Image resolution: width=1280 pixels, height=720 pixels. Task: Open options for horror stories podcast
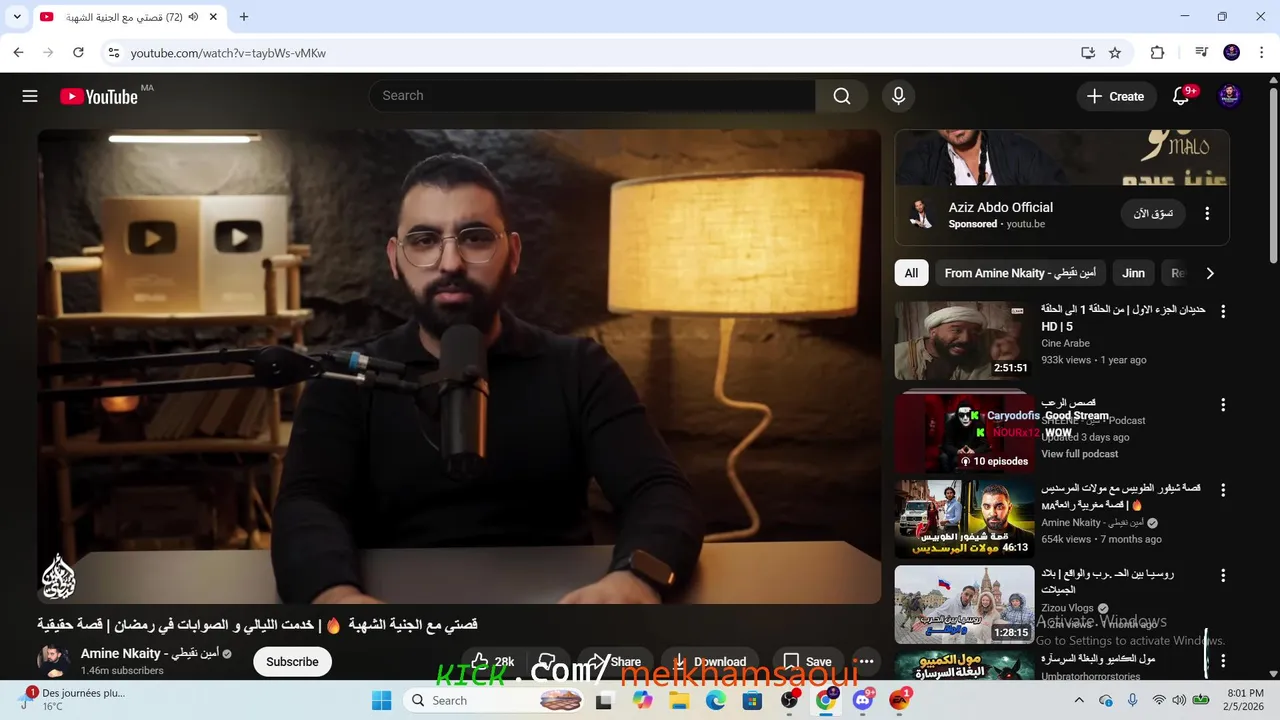[1222, 405]
